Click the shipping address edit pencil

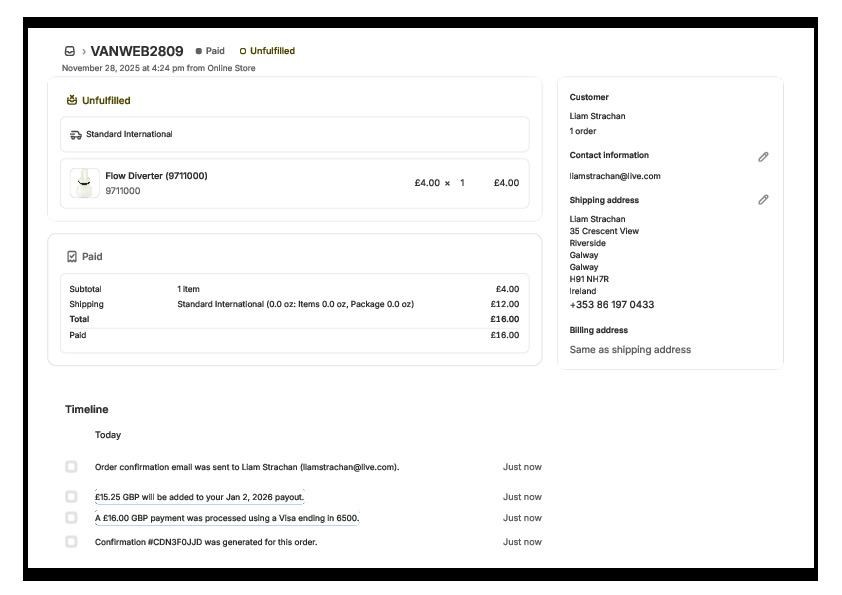[763, 200]
